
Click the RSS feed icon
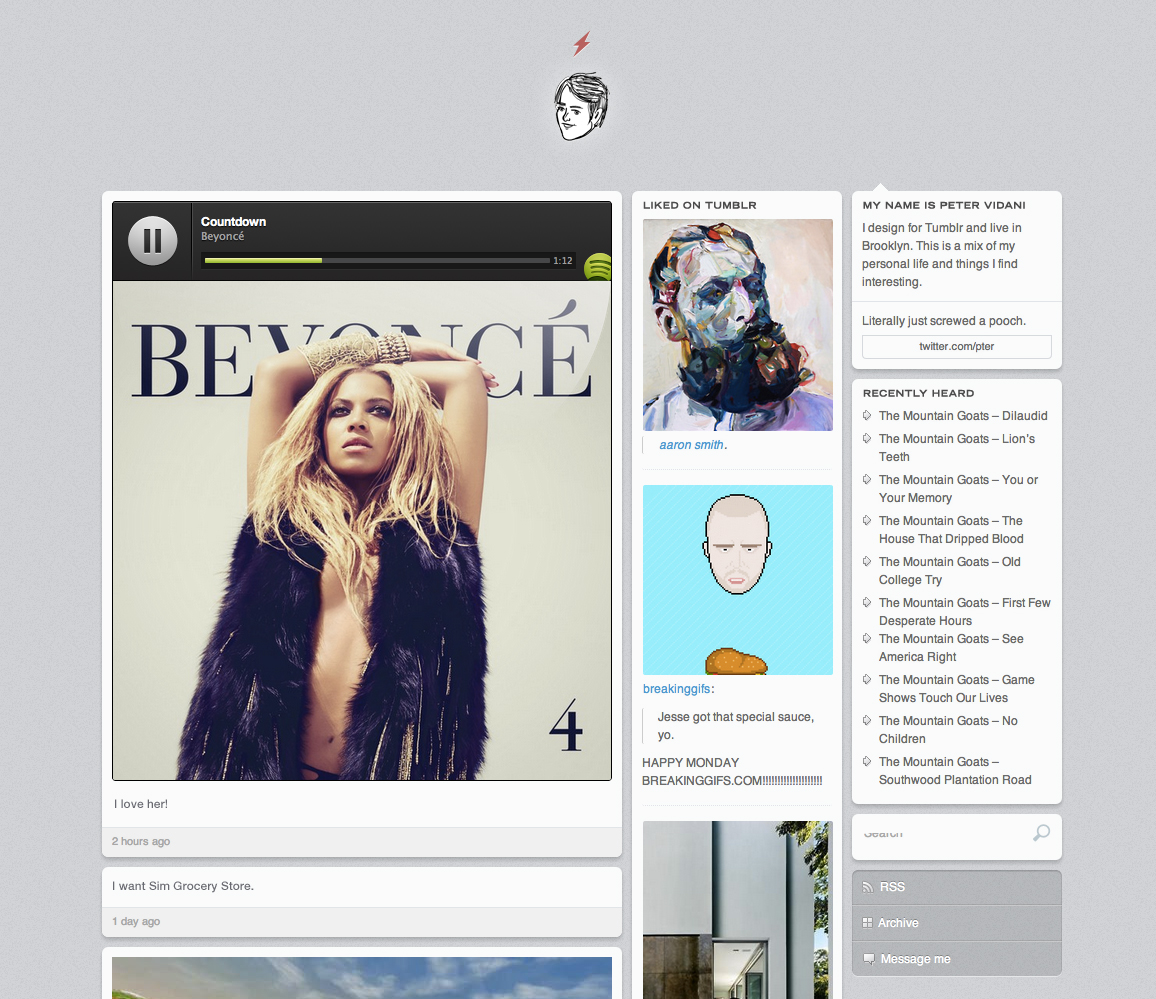[868, 887]
